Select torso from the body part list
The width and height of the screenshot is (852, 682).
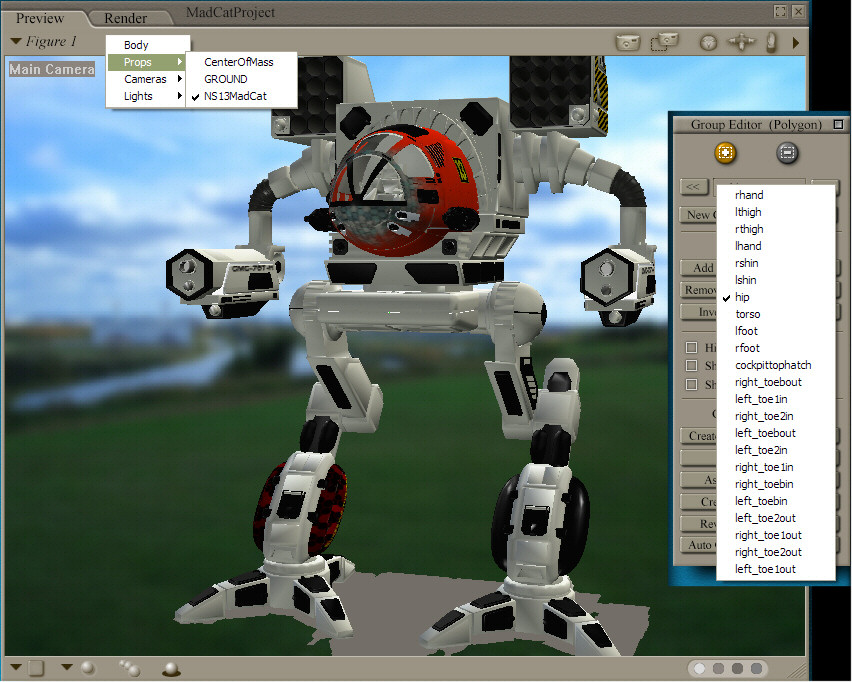750,313
